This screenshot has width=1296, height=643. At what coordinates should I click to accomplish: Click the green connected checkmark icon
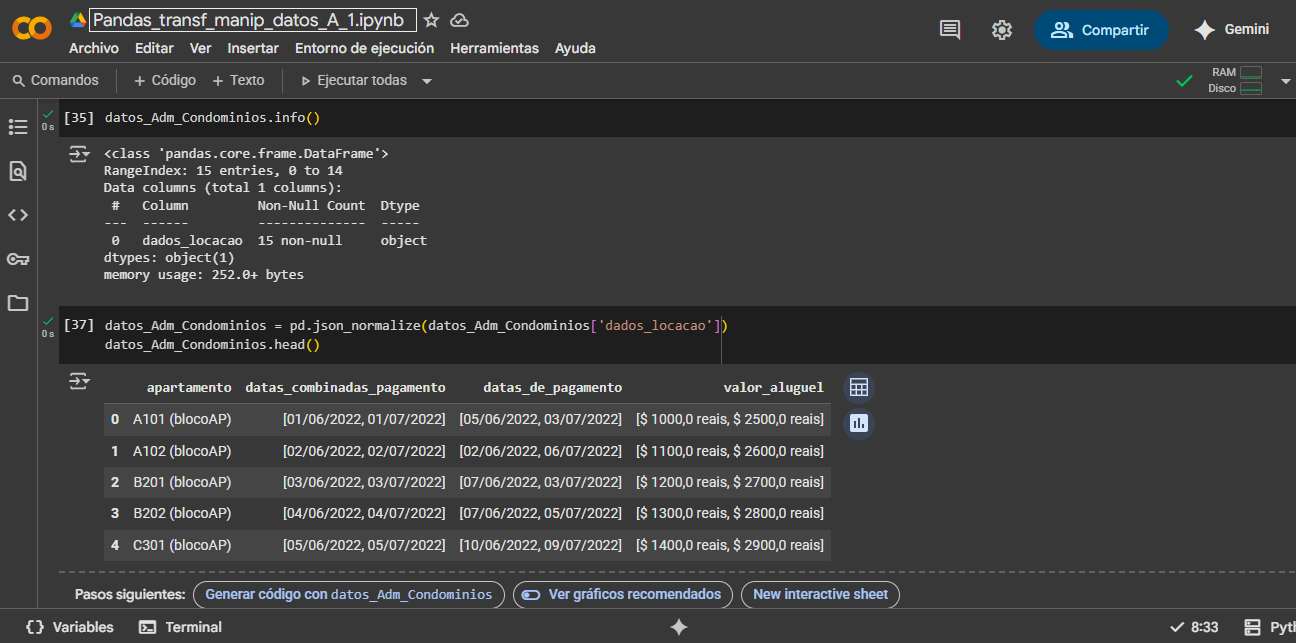click(1185, 81)
